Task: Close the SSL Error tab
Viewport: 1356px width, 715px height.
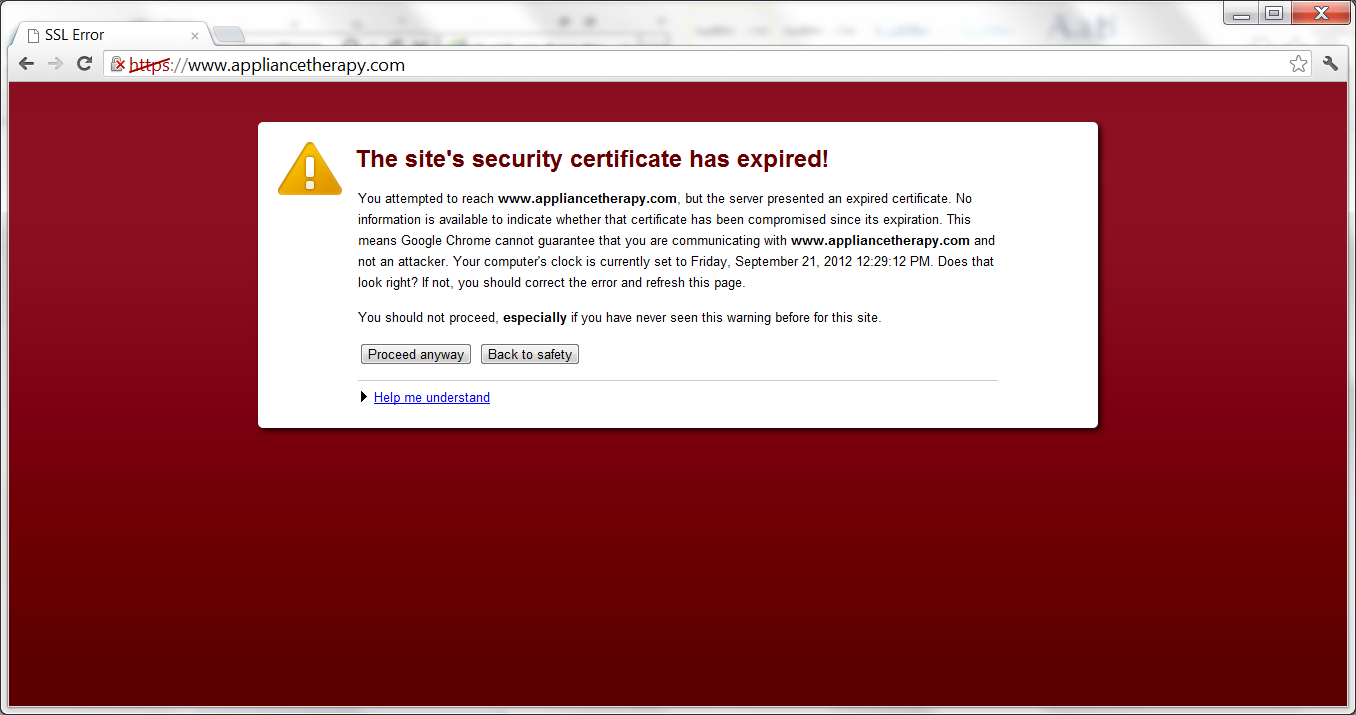Action: (195, 34)
